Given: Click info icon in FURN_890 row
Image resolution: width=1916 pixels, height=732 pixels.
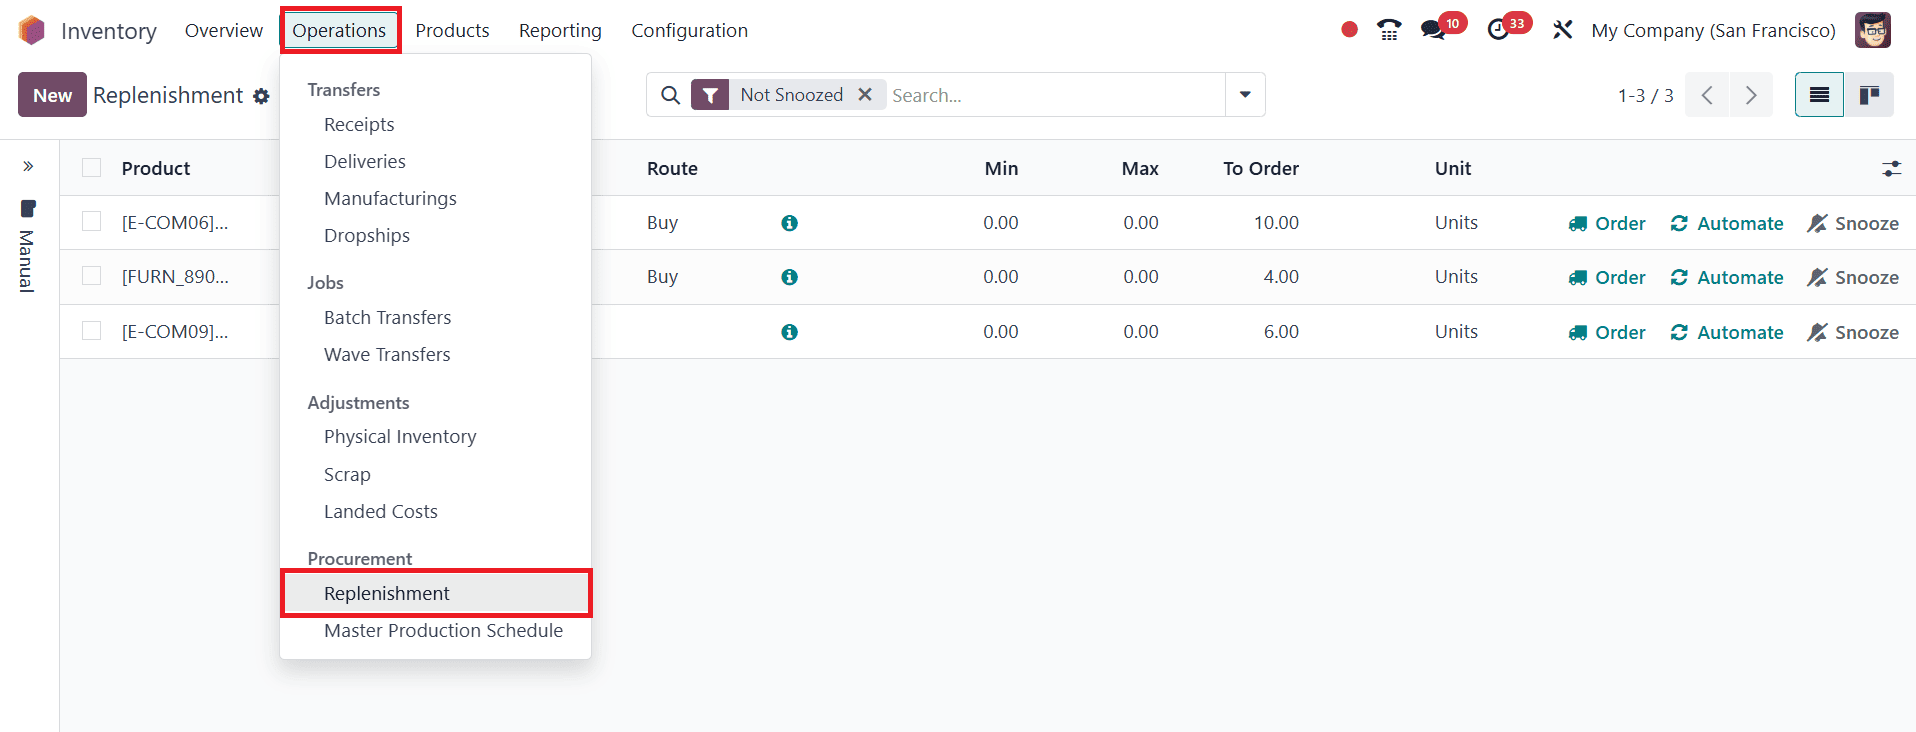Looking at the screenshot, I should (789, 277).
